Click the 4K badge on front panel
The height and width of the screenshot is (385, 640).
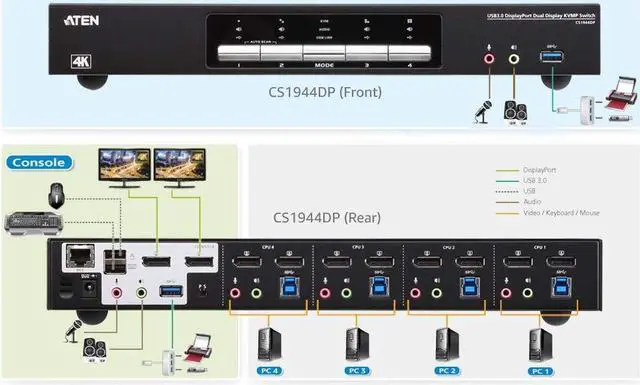point(81,61)
